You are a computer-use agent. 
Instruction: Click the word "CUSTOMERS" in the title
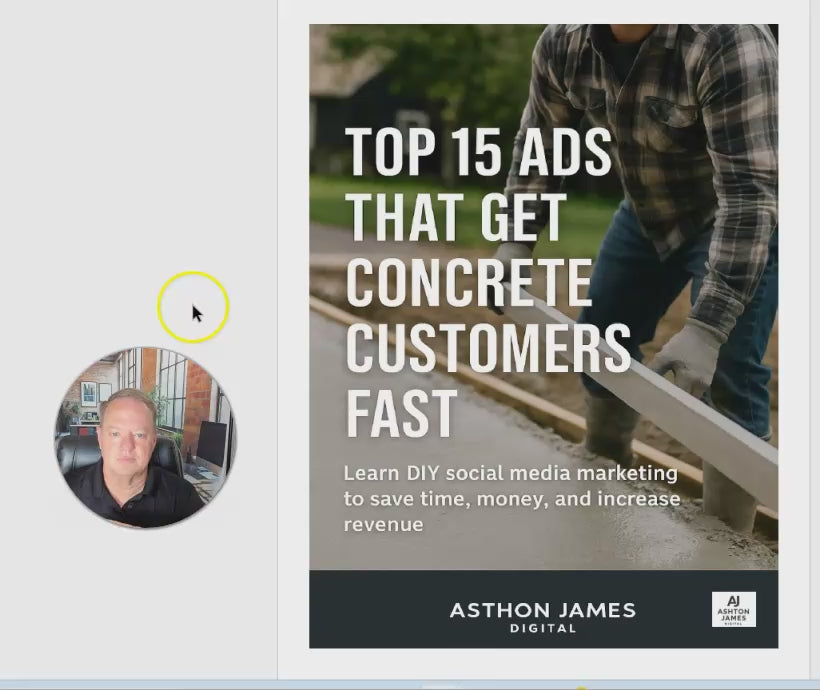pos(488,347)
